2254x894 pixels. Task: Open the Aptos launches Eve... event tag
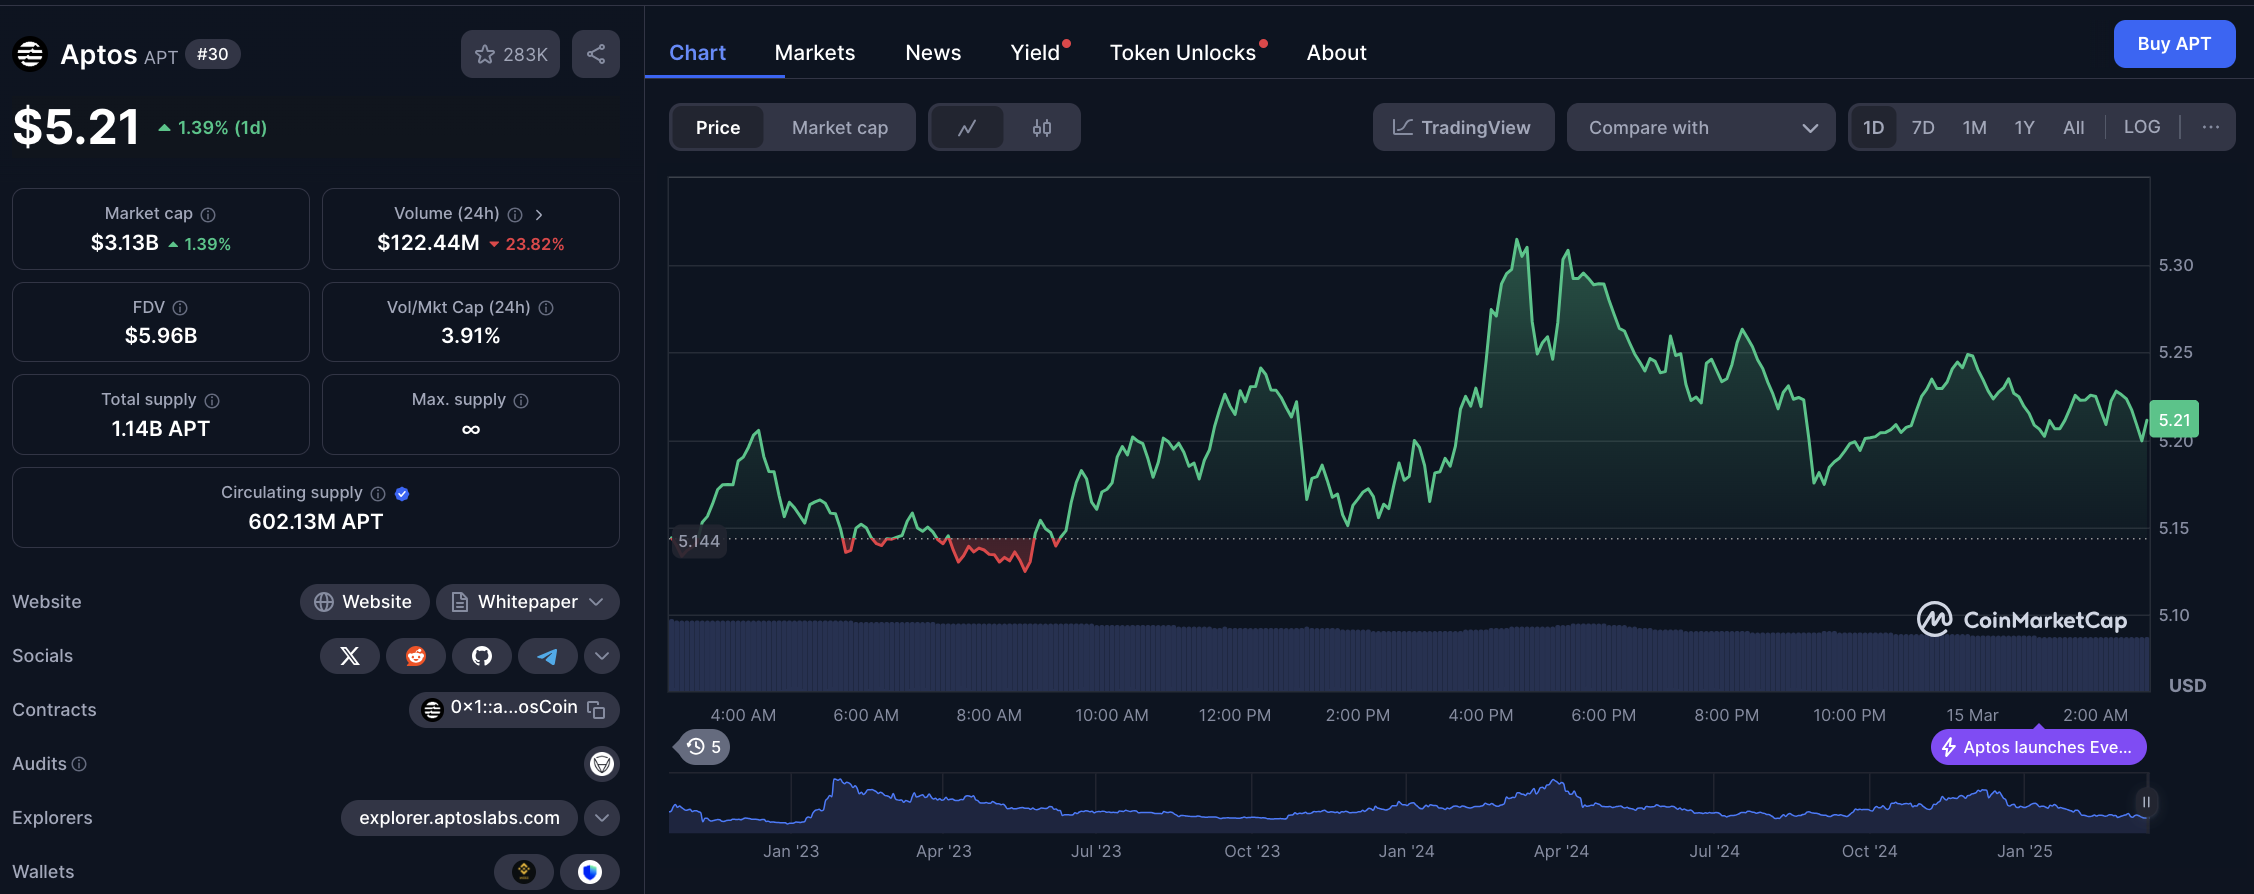(2038, 747)
